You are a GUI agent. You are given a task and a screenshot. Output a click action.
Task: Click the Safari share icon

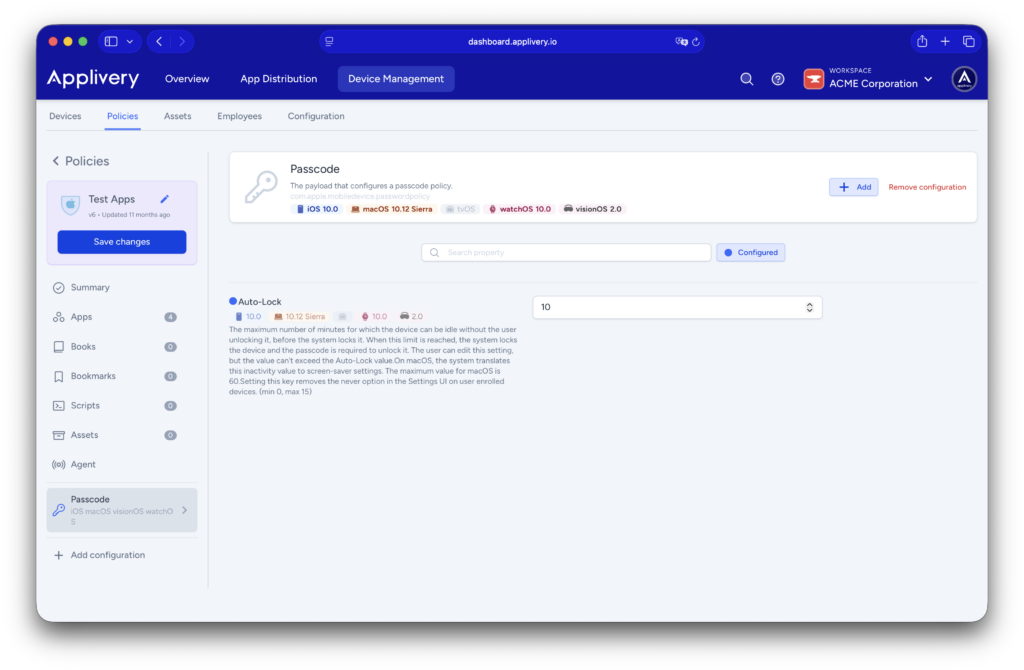(921, 41)
